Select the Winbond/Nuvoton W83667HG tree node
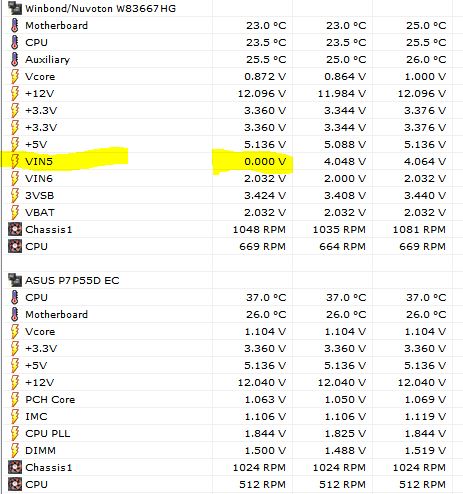The width and height of the screenshot is (463, 494). [x=100, y=8]
